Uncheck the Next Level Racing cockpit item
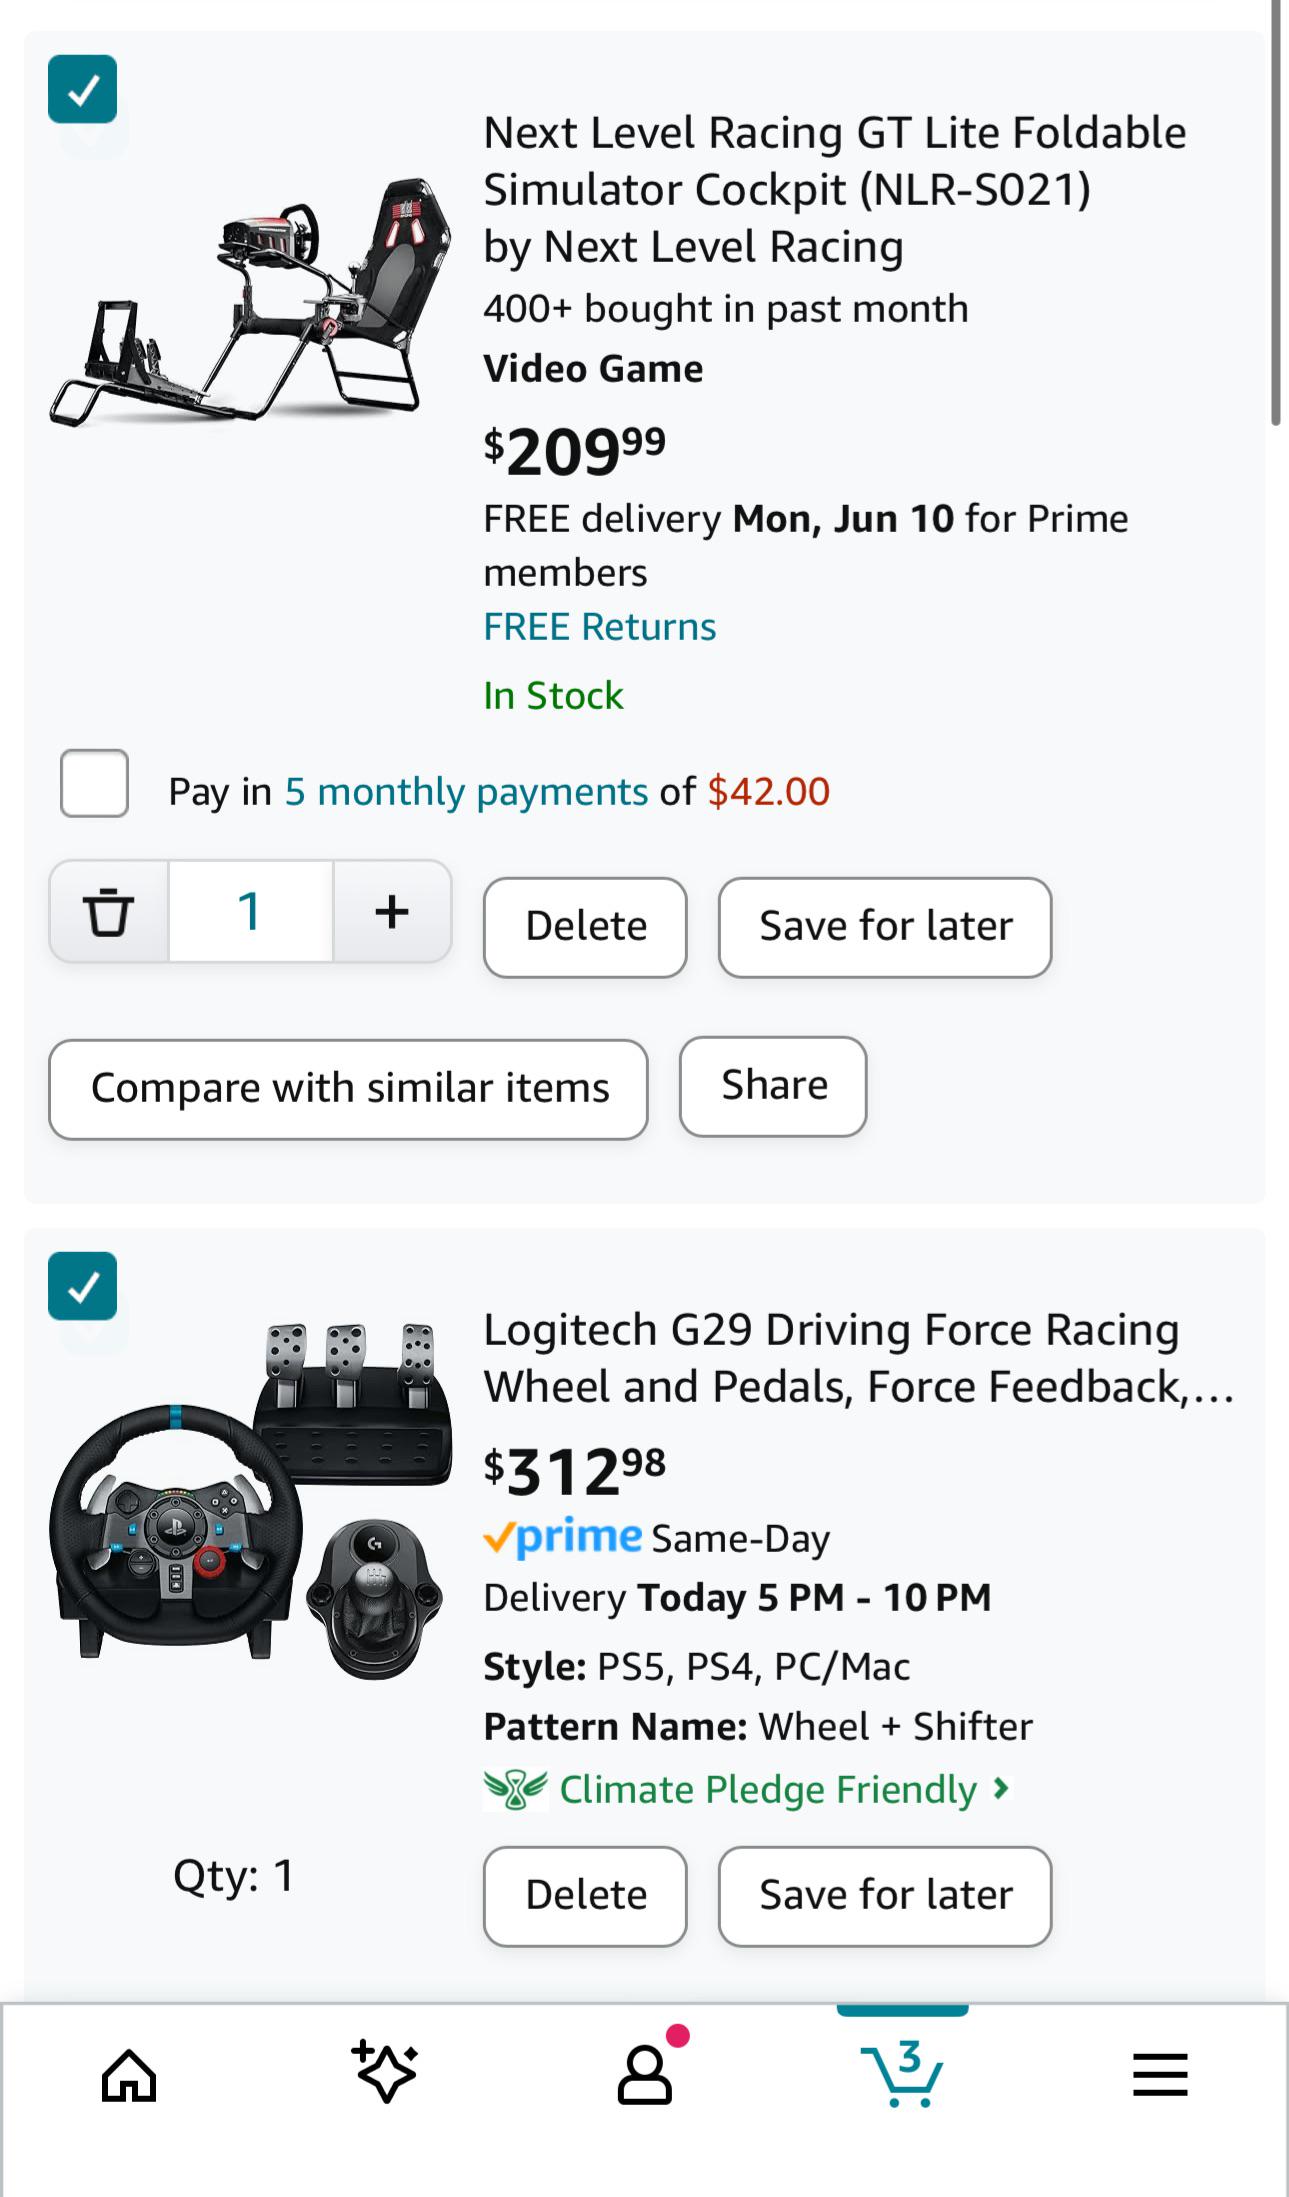Viewport: 1289px width, 2197px height. click(x=83, y=89)
